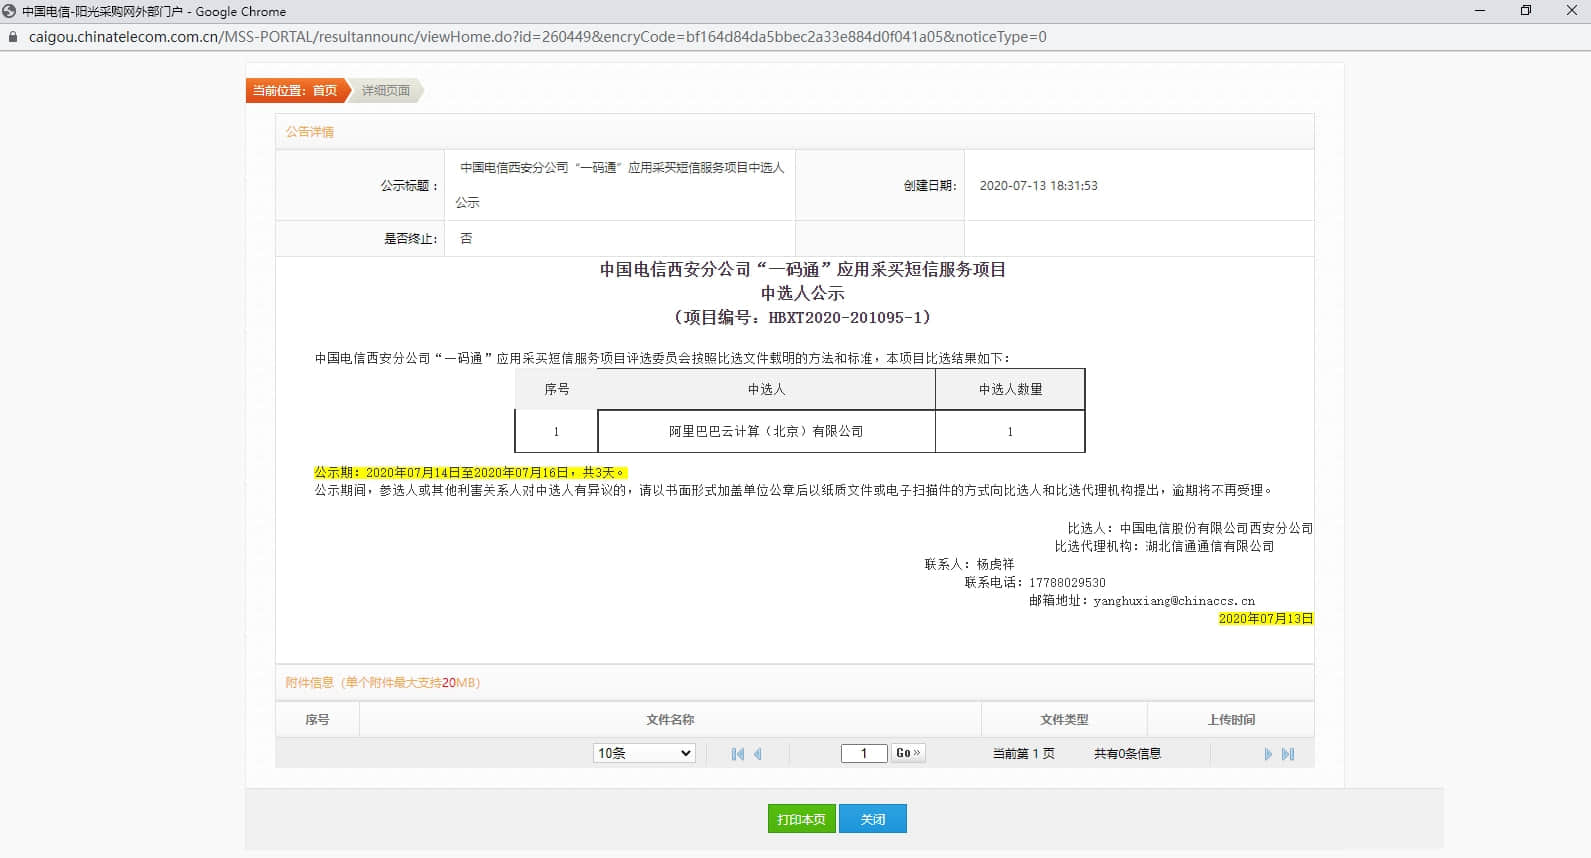1591x858 pixels.
Task: Jump to last page of attachments
Action: pos(1288,754)
